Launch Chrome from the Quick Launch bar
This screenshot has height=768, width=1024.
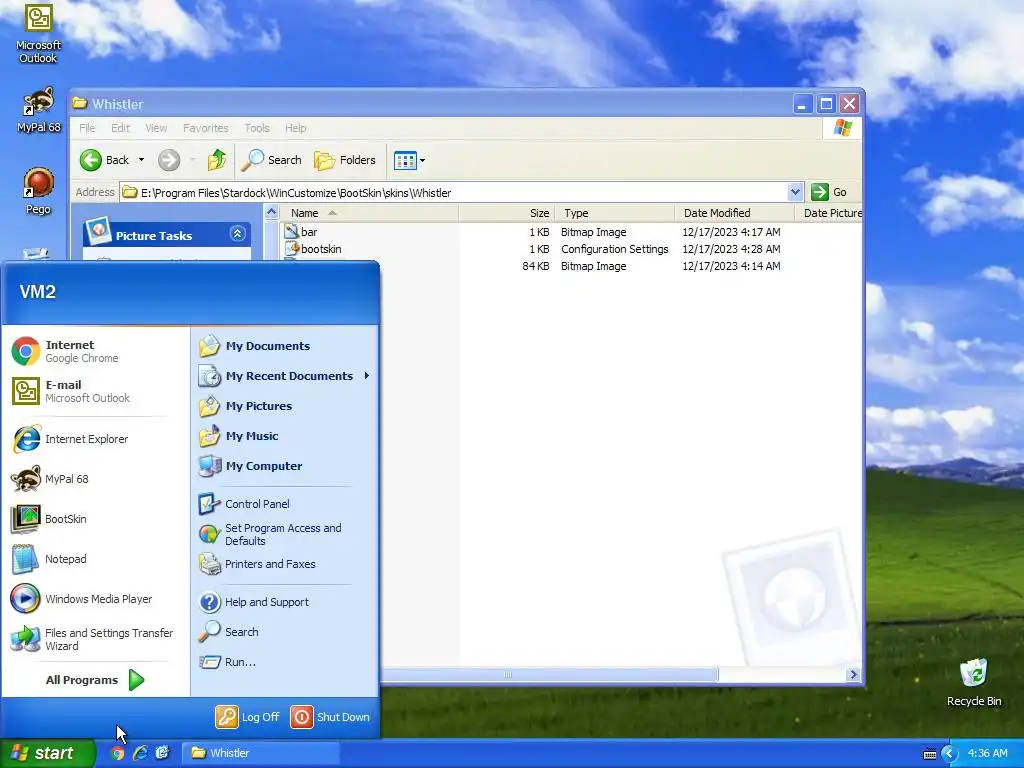tap(118, 753)
